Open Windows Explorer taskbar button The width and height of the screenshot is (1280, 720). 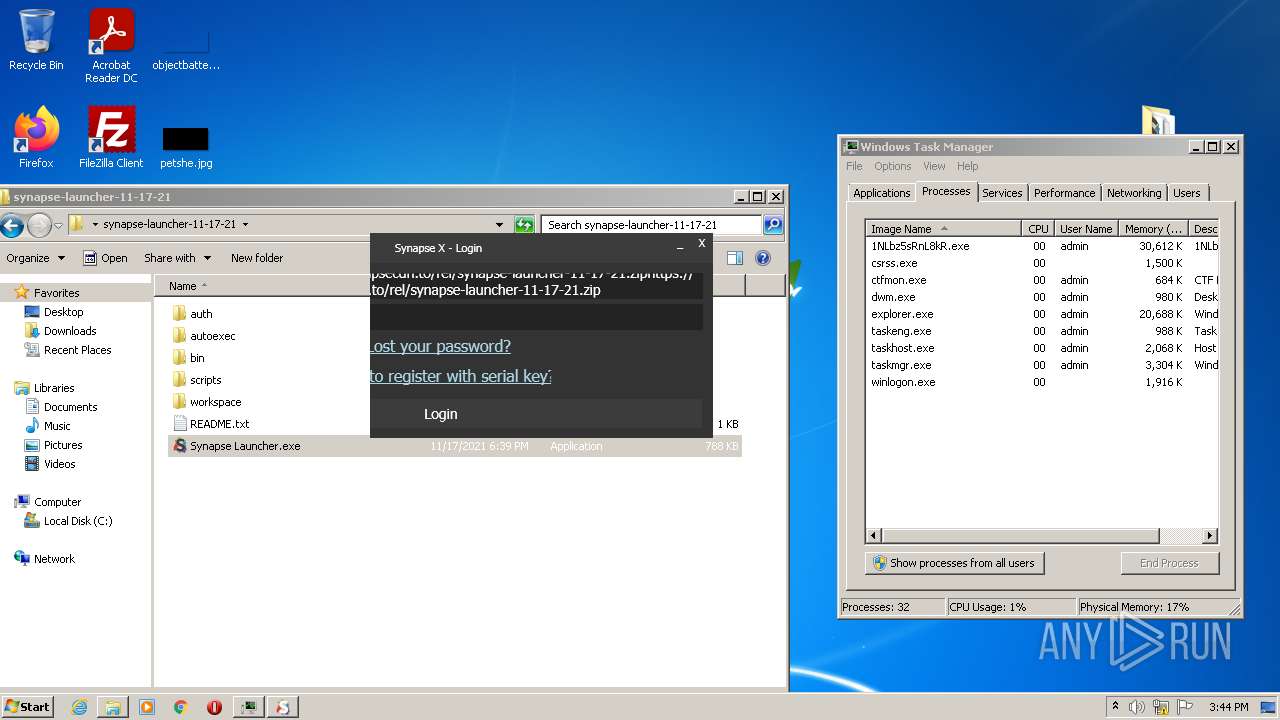pyautogui.click(x=113, y=707)
